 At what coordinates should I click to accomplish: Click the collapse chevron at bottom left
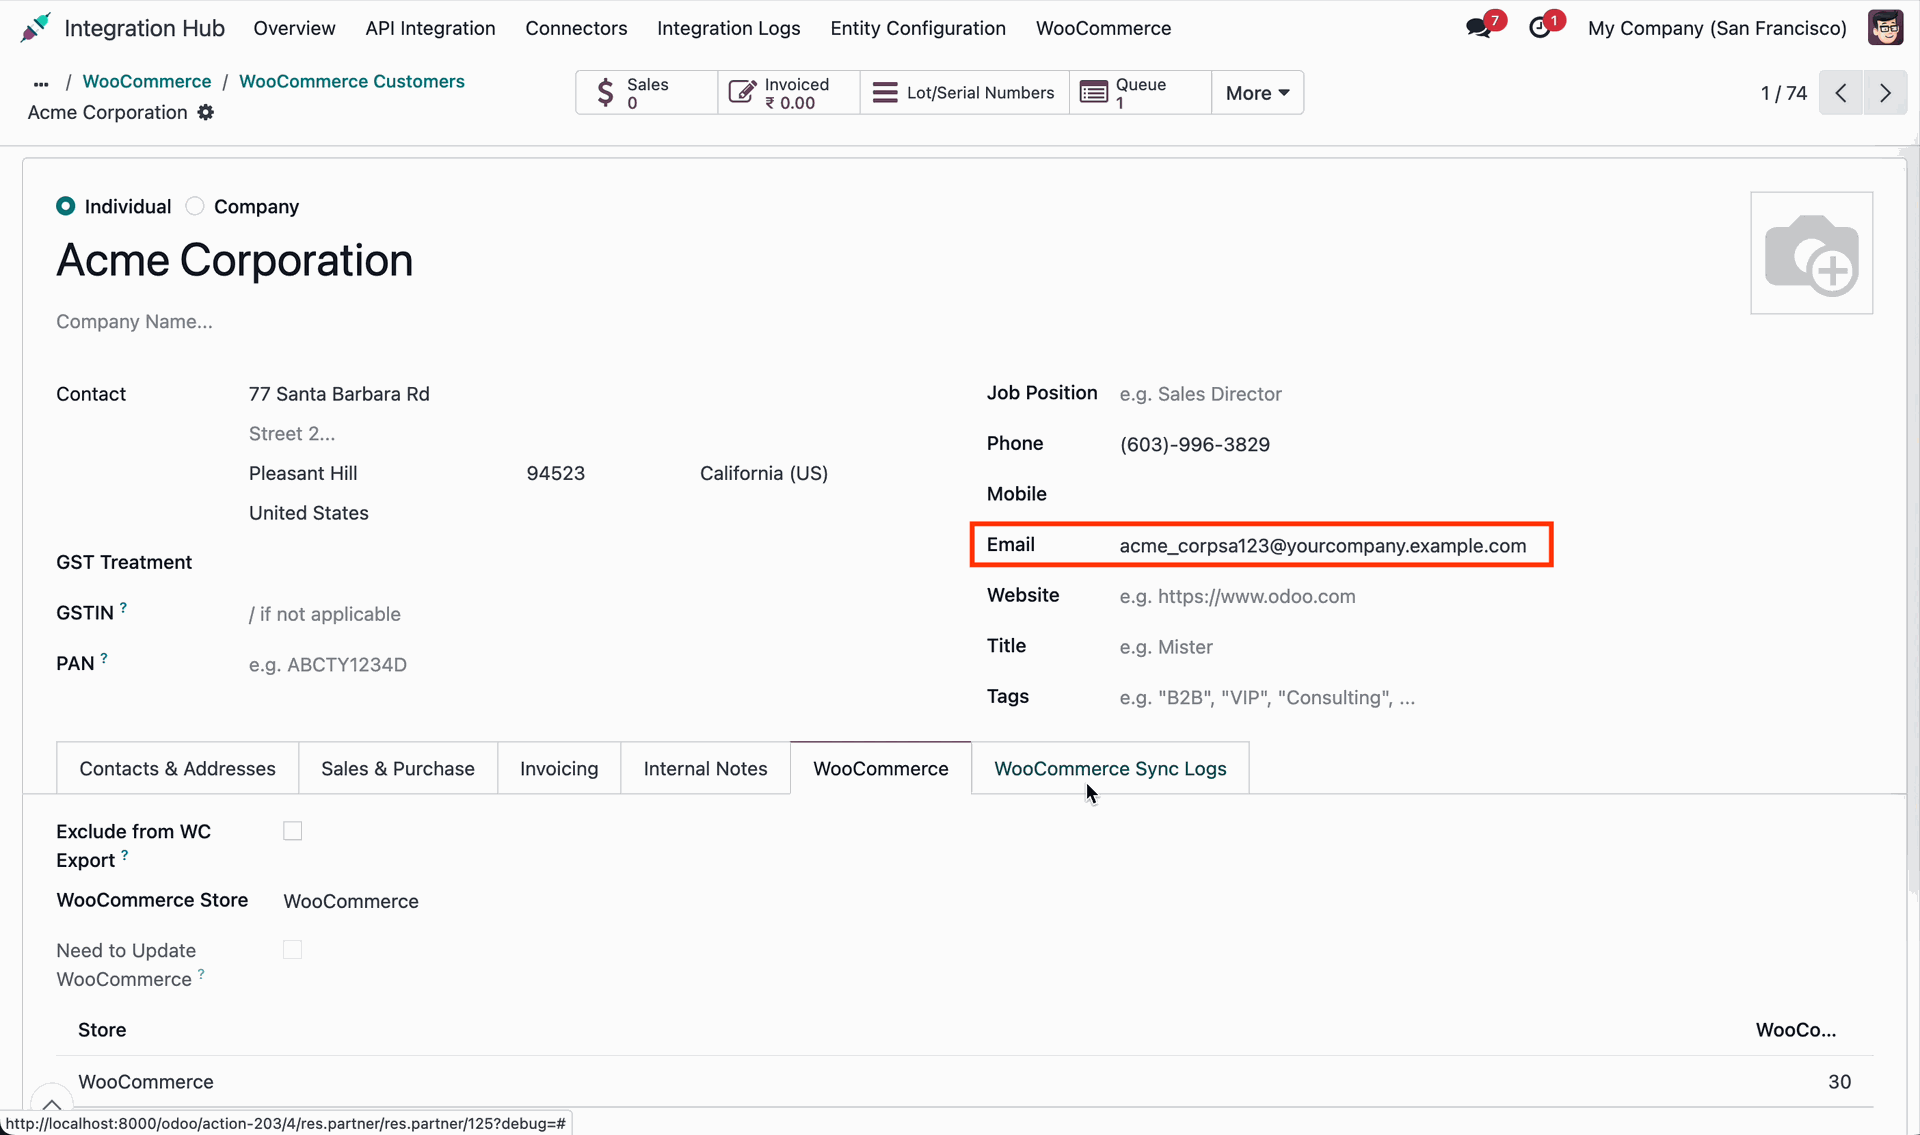[52, 1104]
